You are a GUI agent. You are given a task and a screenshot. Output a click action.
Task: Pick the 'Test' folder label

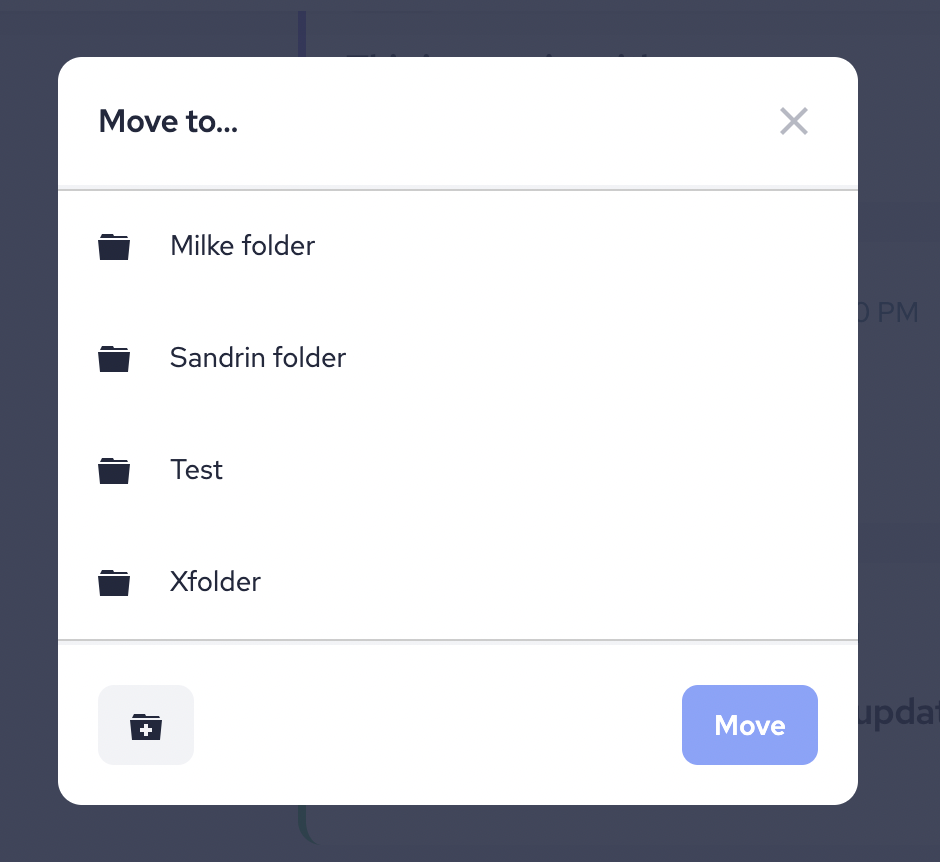(x=197, y=470)
